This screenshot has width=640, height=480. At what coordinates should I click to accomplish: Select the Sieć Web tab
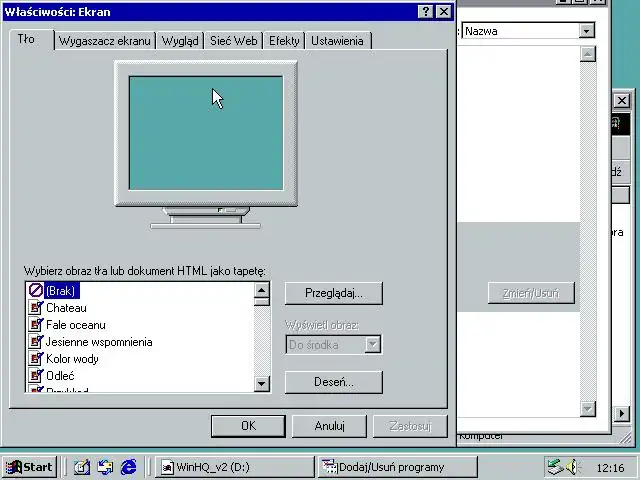pyautogui.click(x=233, y=41)
